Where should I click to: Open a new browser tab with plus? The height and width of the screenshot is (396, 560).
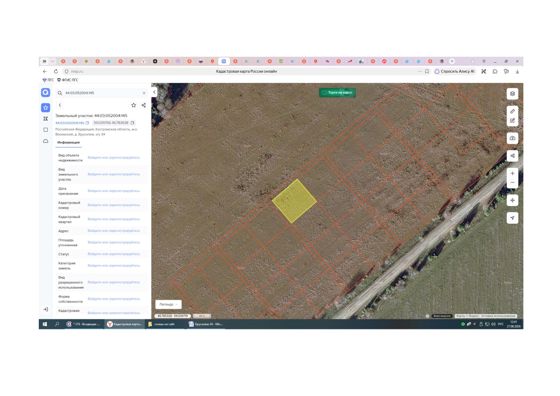tap(452, 61)
